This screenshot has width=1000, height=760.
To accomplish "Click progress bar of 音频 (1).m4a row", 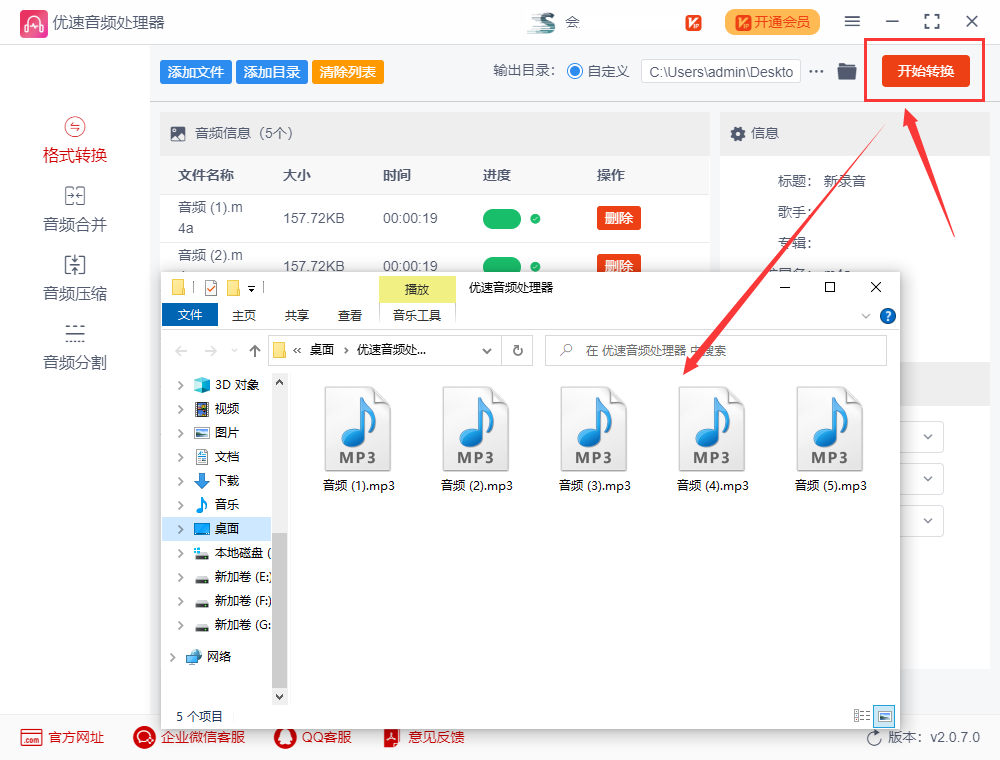I will click(502, 219).
